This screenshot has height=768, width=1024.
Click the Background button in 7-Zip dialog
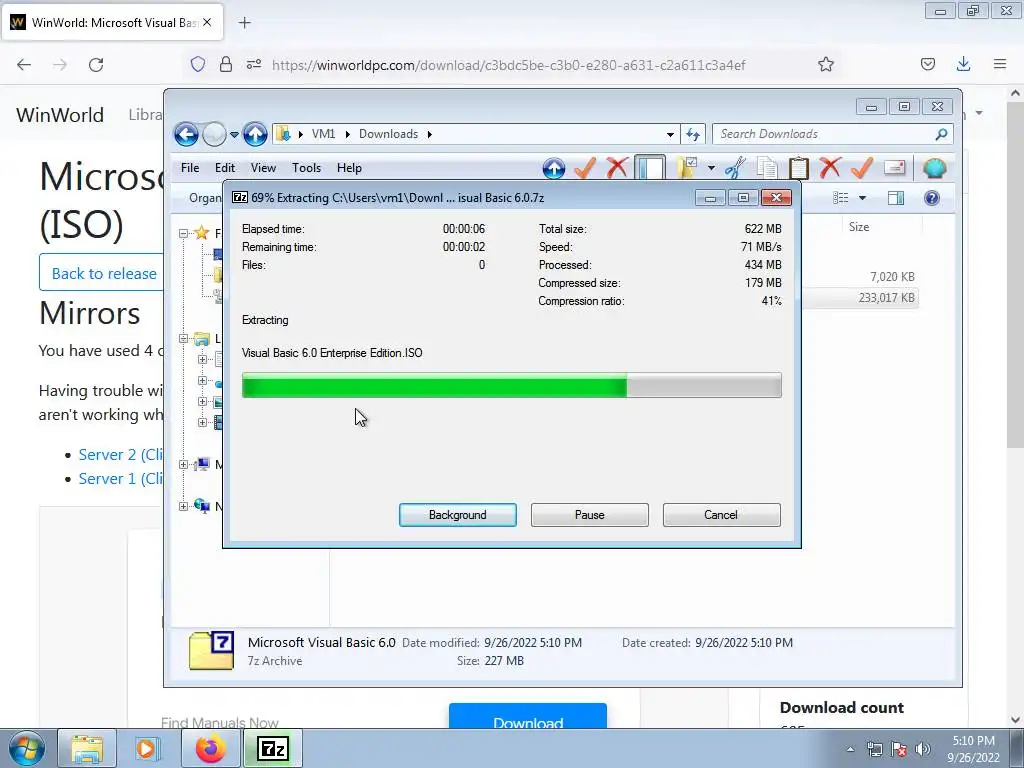pyautogui.click(x=458, y=515)
